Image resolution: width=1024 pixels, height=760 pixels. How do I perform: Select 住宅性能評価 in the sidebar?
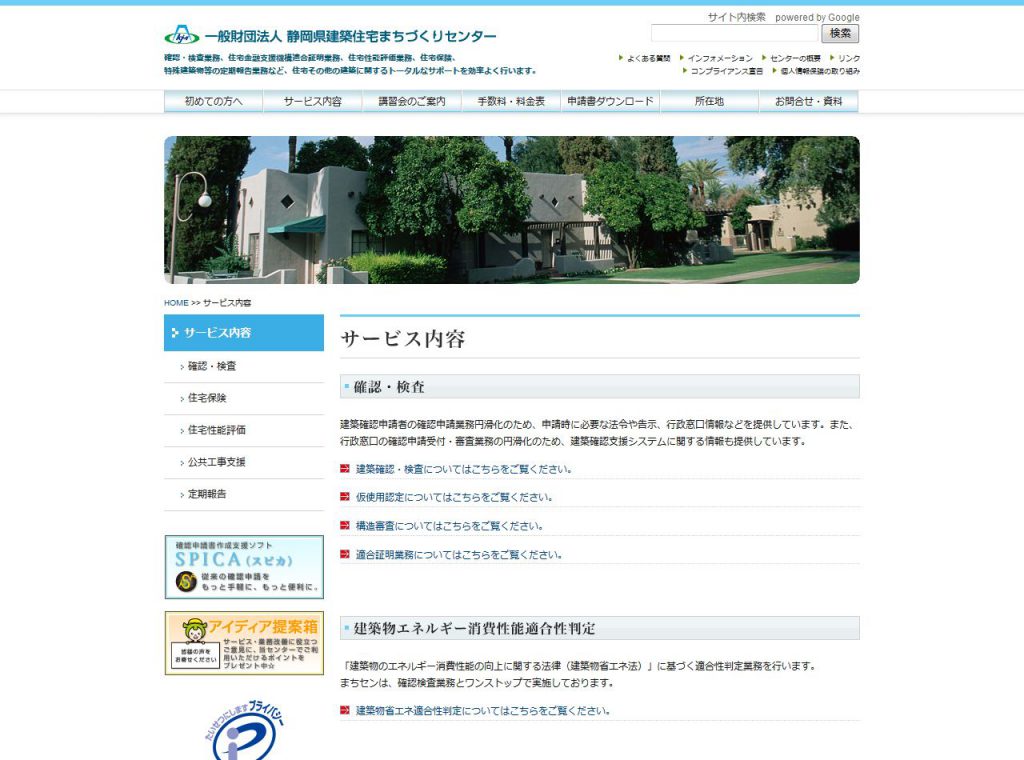click(x=216, y=430)
